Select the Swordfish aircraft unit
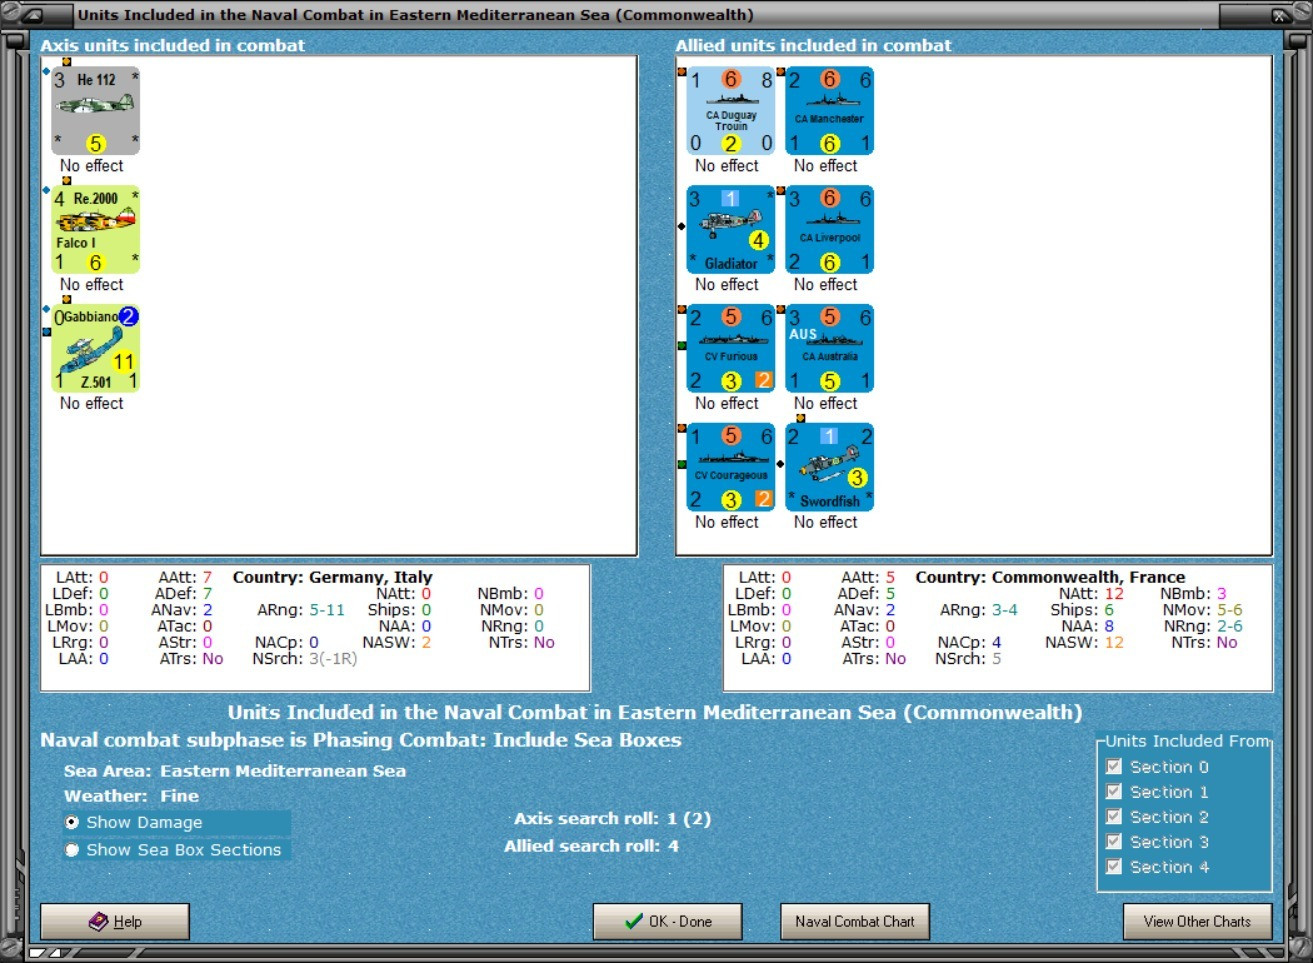 point(830,467)
